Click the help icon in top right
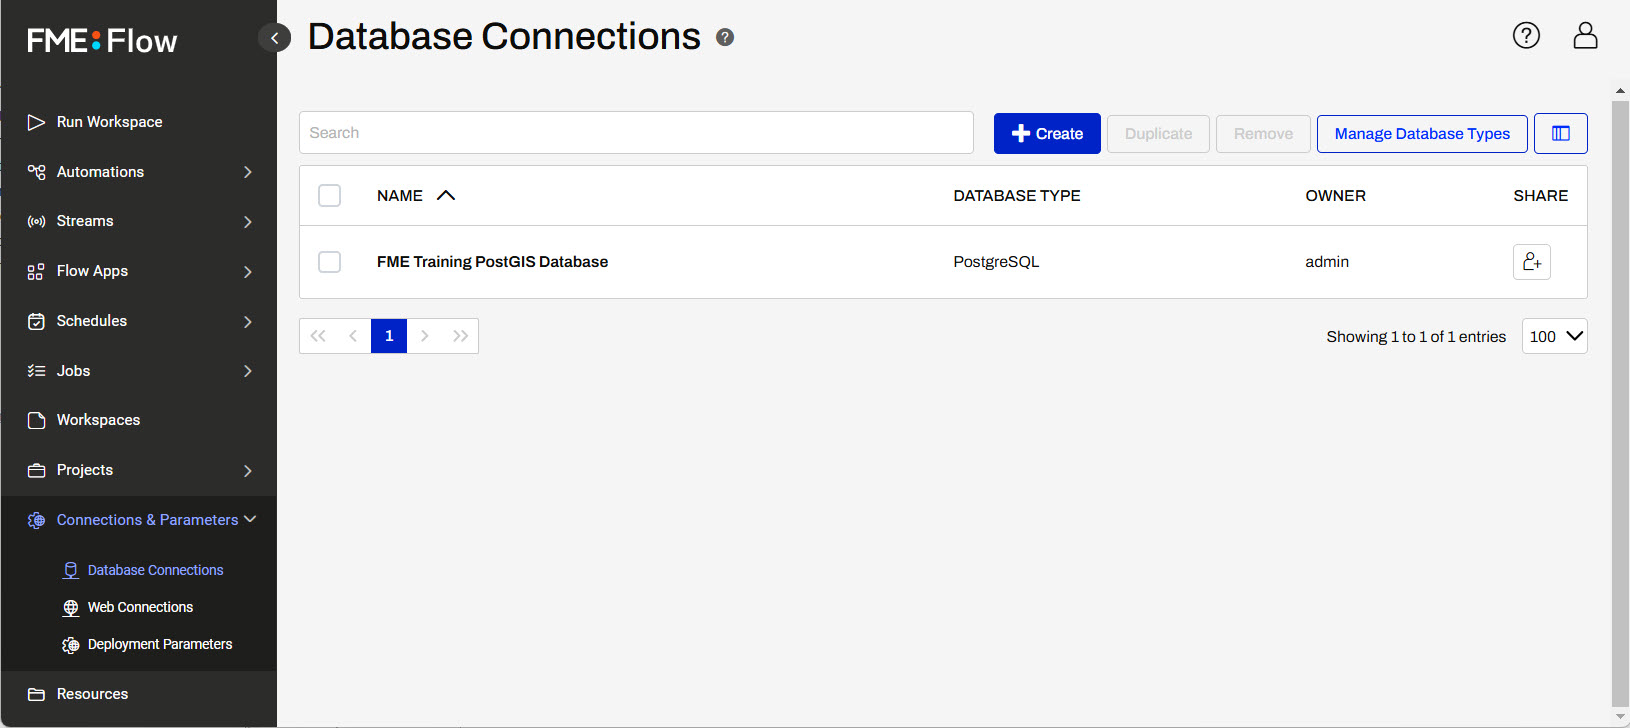This screenshot has height=728, width=1630. pyautogui.click(x=1526, y=36)
